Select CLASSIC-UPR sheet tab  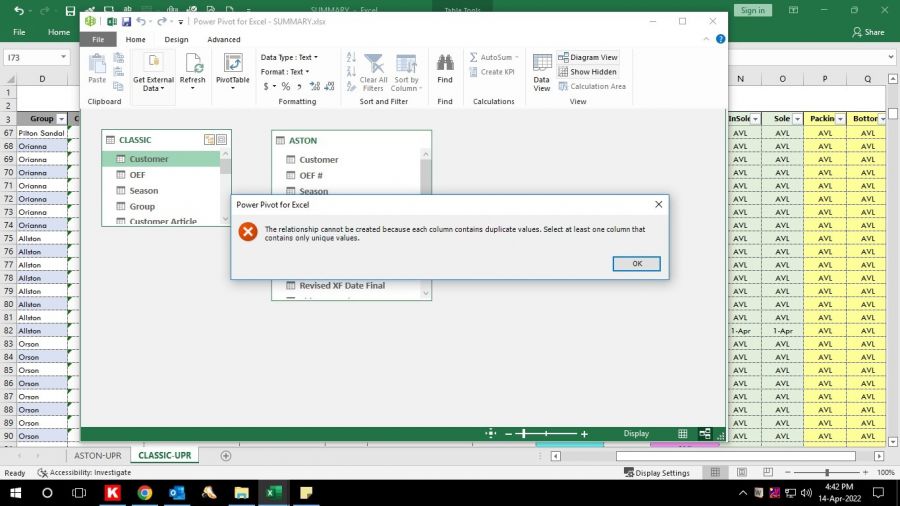click(164, 456)
